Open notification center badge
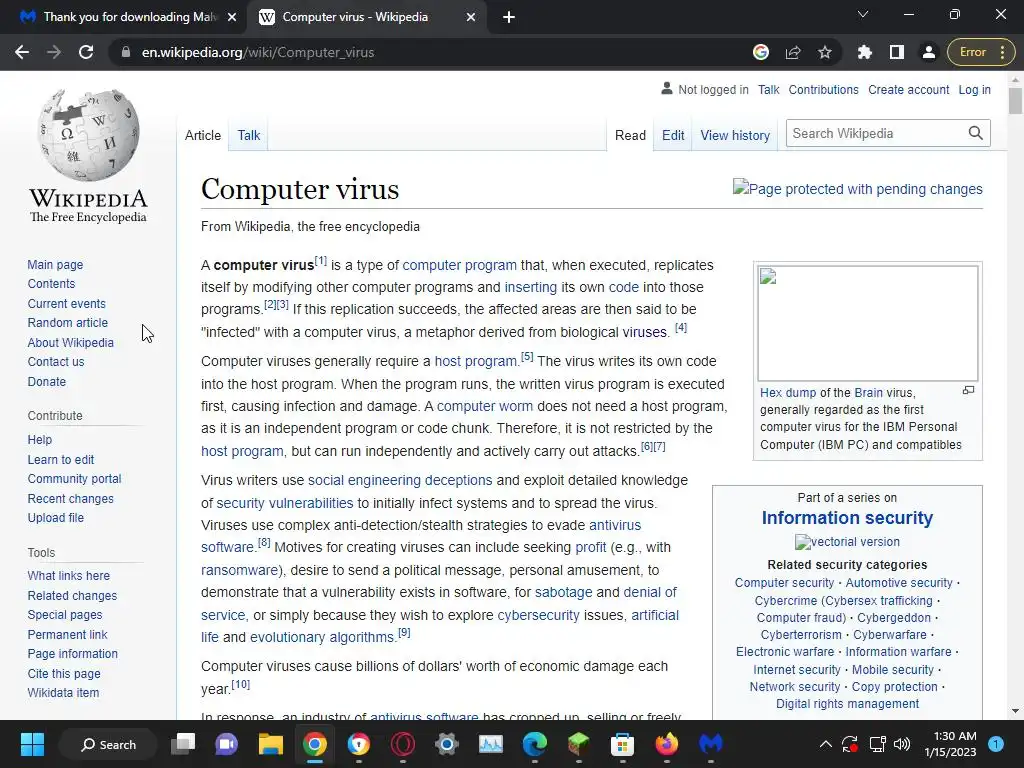The image size is (1024, 768). tap(996, 744)
